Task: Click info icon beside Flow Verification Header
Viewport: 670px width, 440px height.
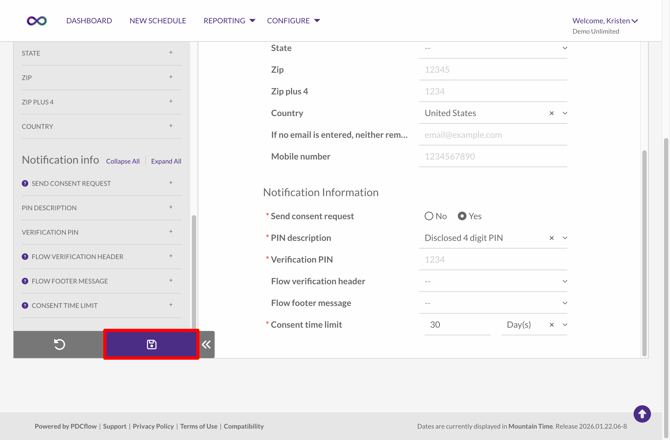Action: coord(25,257)
